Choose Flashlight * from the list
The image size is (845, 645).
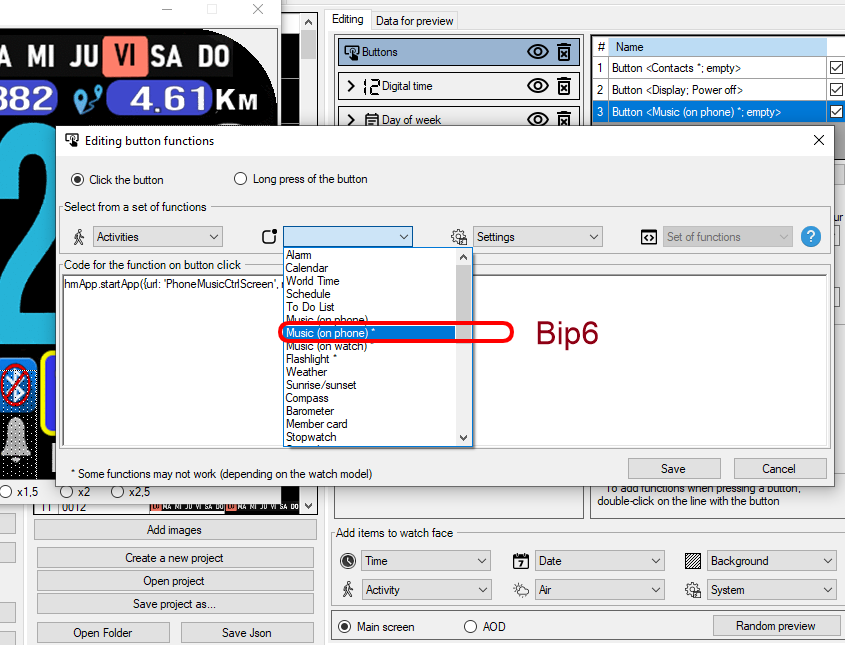311,359
